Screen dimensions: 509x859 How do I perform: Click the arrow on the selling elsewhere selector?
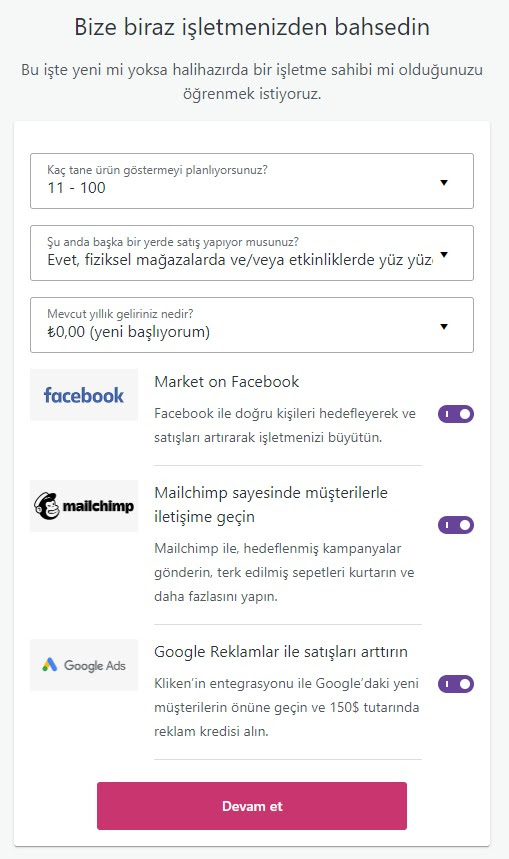444,255
